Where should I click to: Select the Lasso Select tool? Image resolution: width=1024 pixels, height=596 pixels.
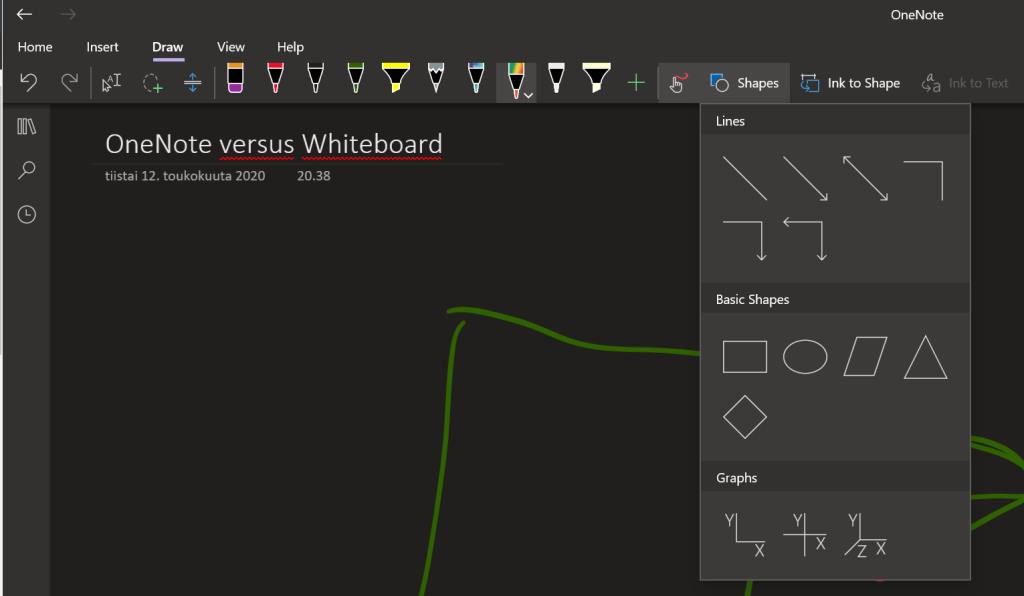click(152, 83)
